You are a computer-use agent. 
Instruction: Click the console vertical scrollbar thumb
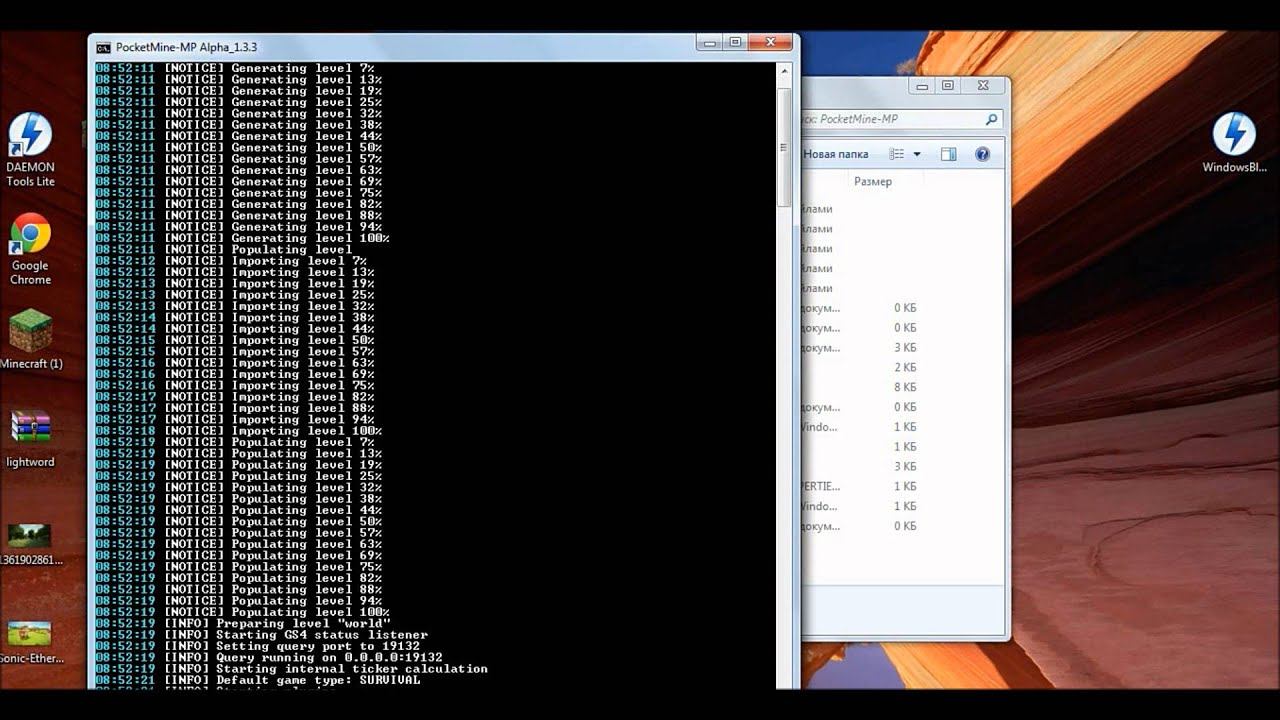[x=785, y=148]
